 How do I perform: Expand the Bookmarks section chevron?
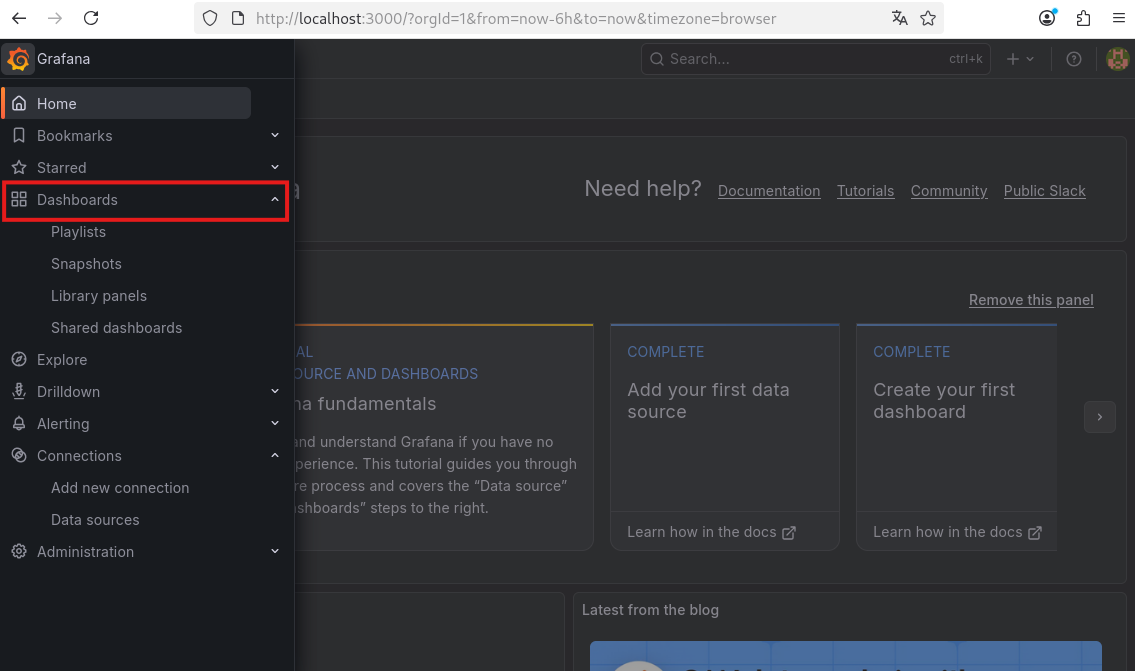275,135
